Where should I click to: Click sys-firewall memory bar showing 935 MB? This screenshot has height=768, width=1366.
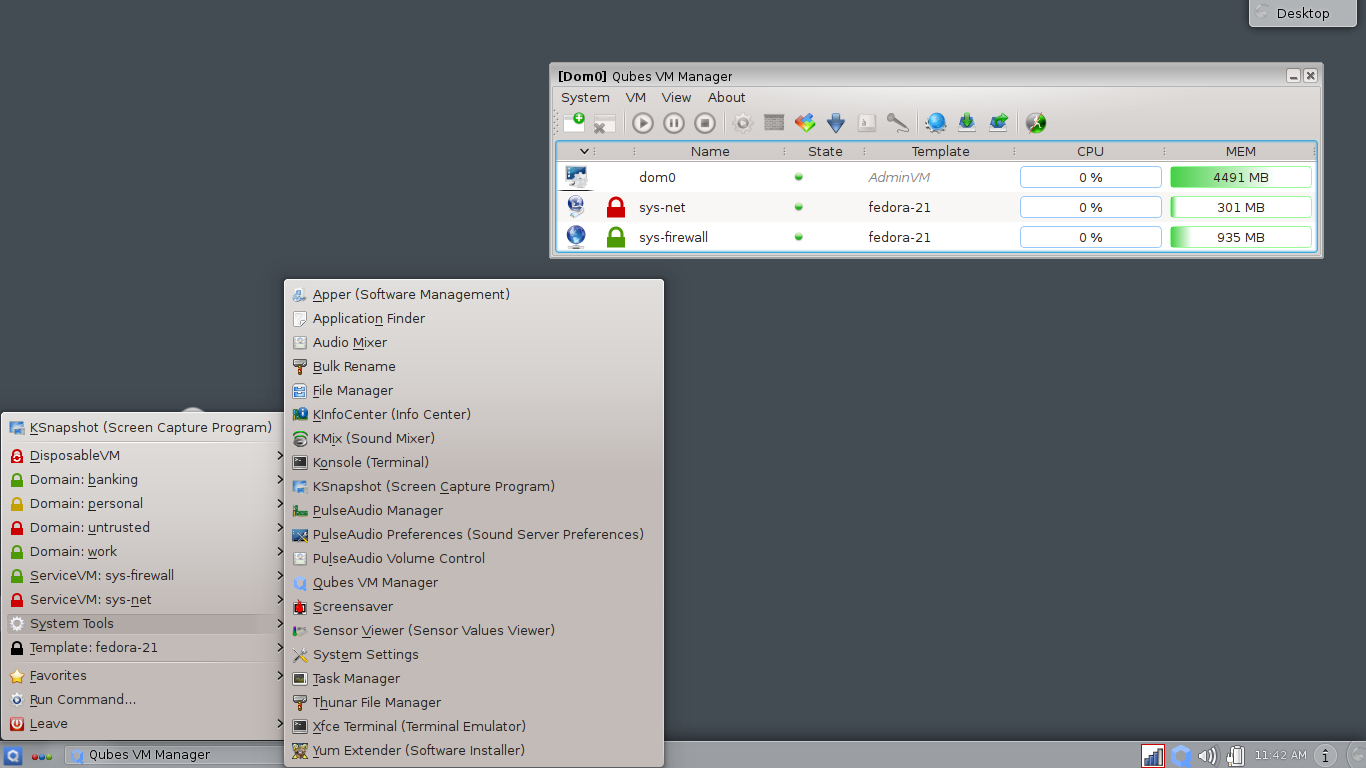point(1241,237)
